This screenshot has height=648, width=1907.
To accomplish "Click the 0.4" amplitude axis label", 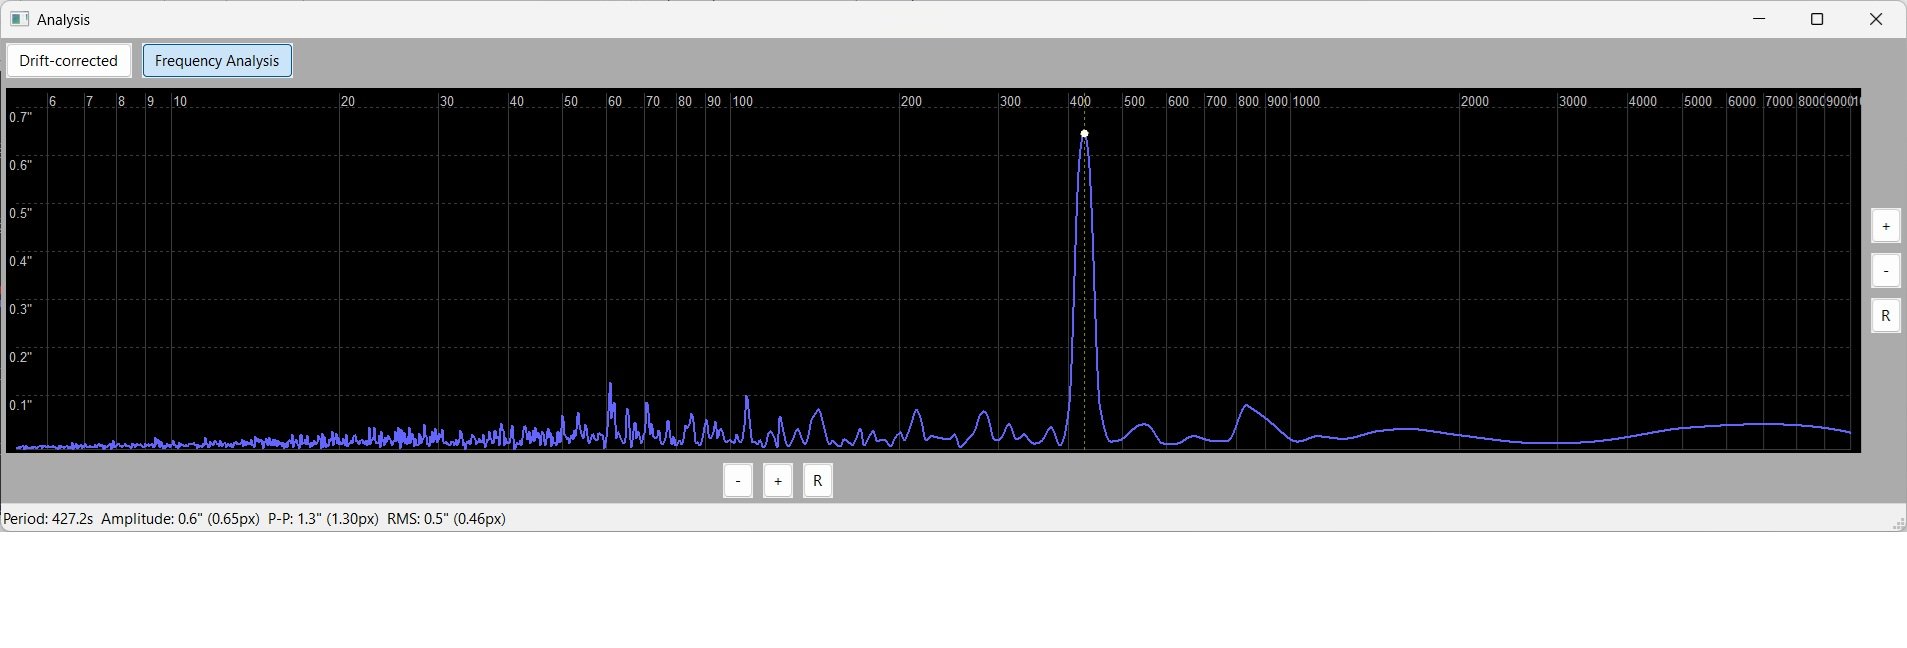I will (x=21, y=261).
